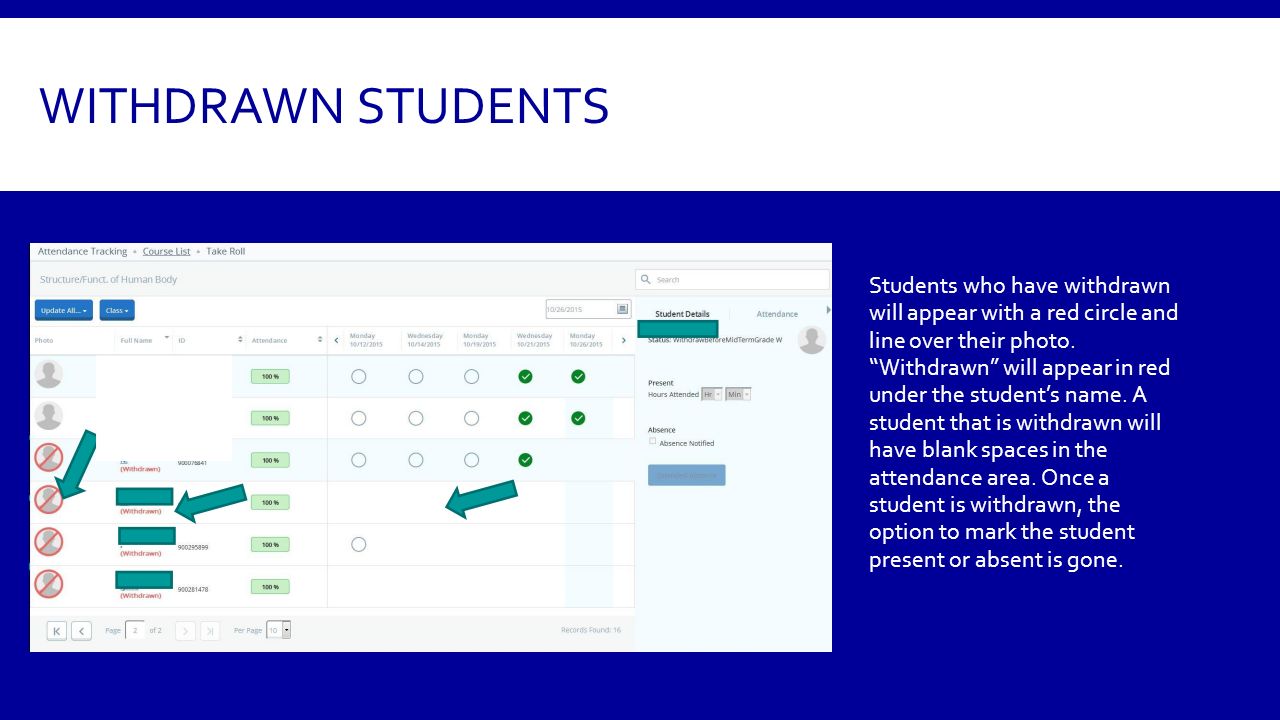This screenshot has height=720, width=1280.
Task: Go to next page of records
Action: (185, 630)
